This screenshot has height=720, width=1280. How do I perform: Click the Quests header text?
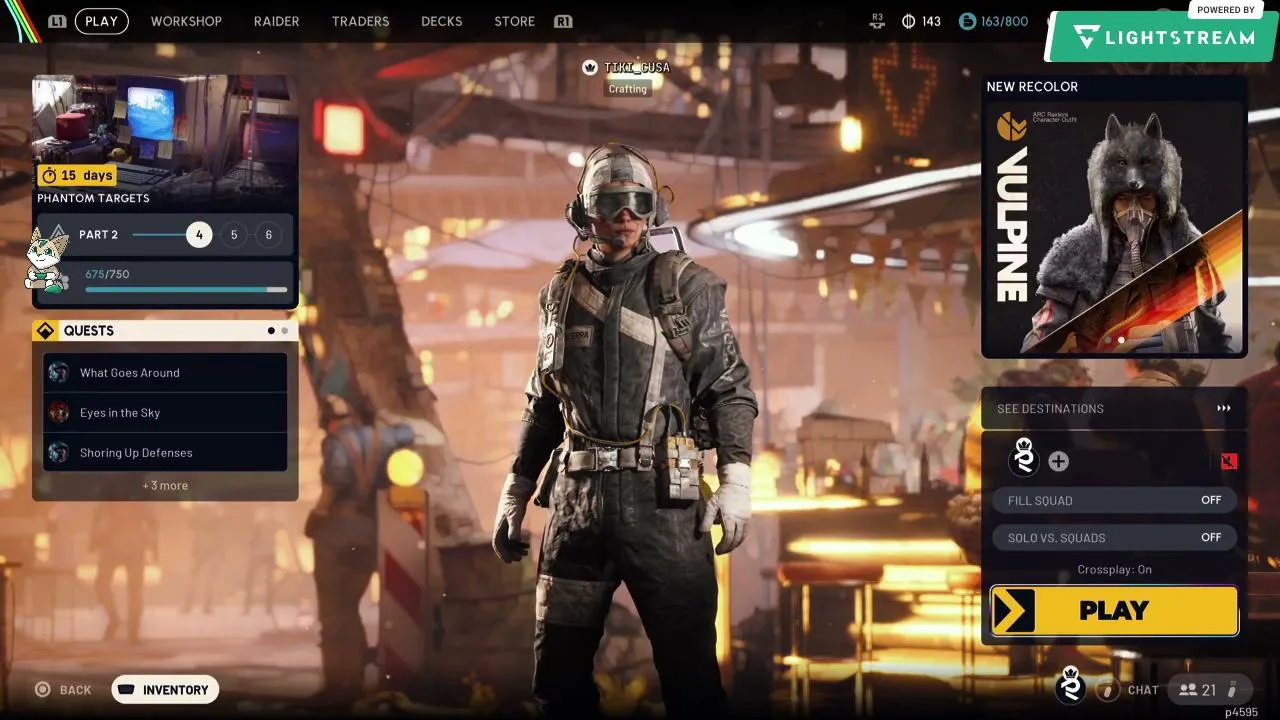(x=89, y=331)
